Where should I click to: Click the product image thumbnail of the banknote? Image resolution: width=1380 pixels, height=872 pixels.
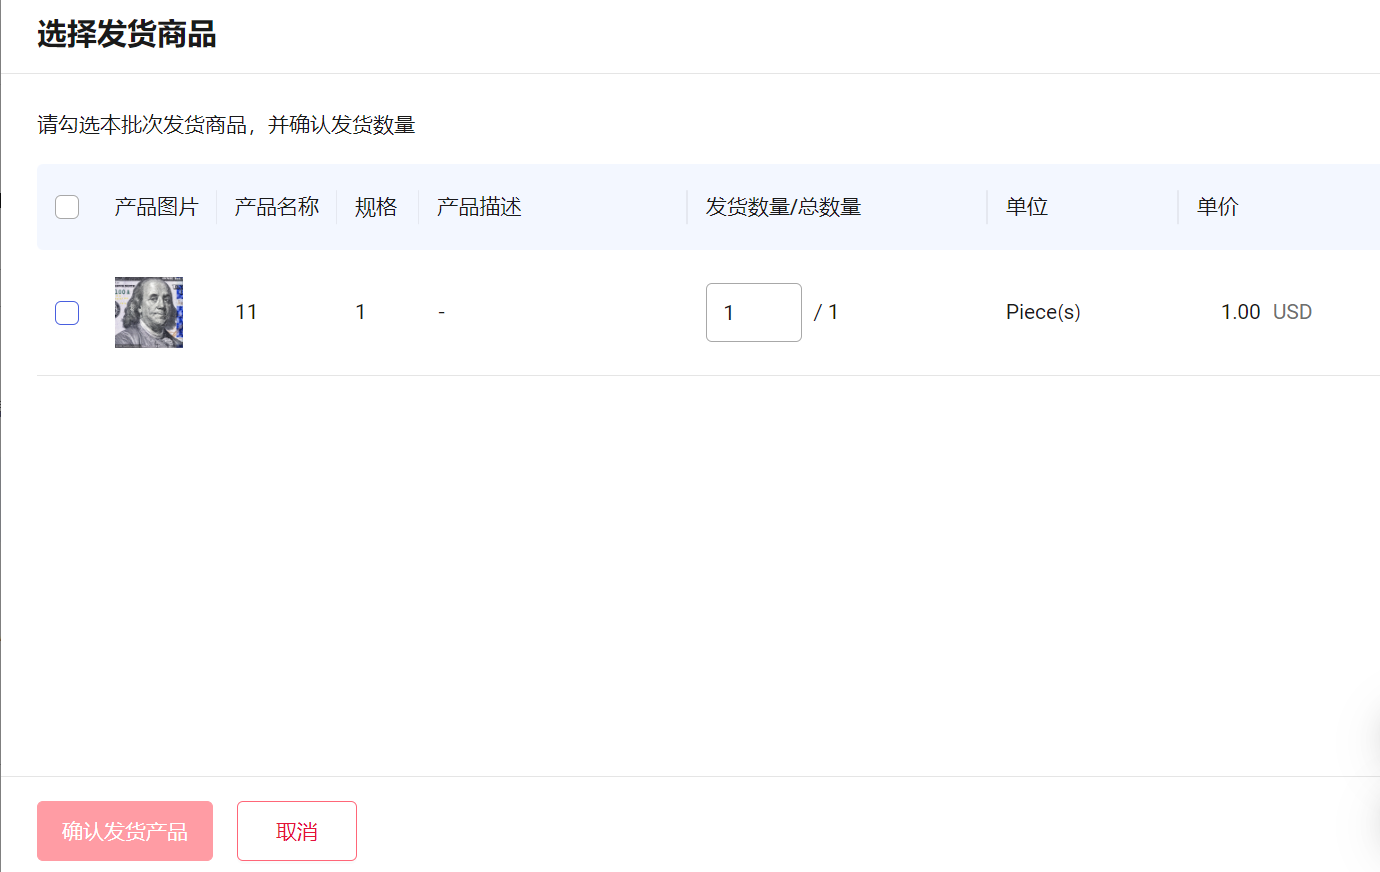coord(148,312)
